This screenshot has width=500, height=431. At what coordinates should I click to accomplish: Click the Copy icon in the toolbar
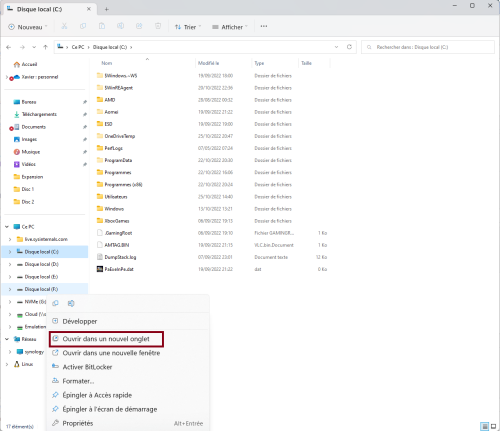[x=83, y=26]
